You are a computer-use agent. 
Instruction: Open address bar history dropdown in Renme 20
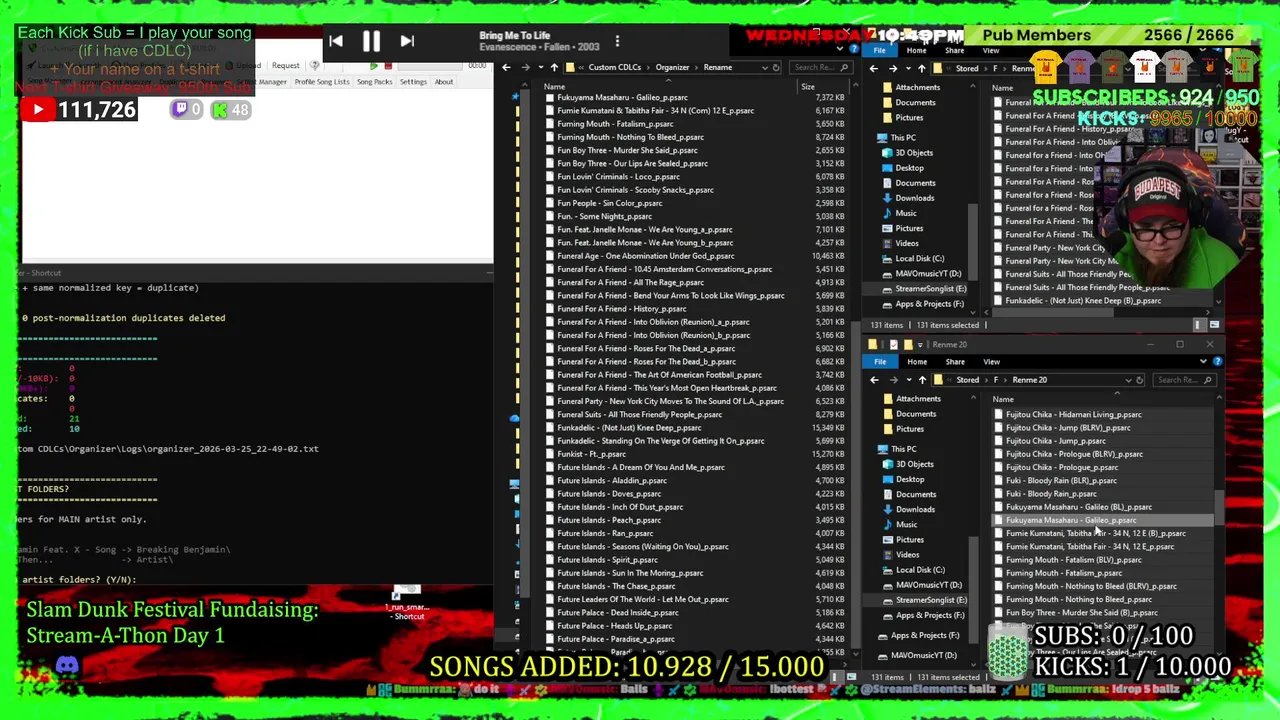(x=1128, y=380)
